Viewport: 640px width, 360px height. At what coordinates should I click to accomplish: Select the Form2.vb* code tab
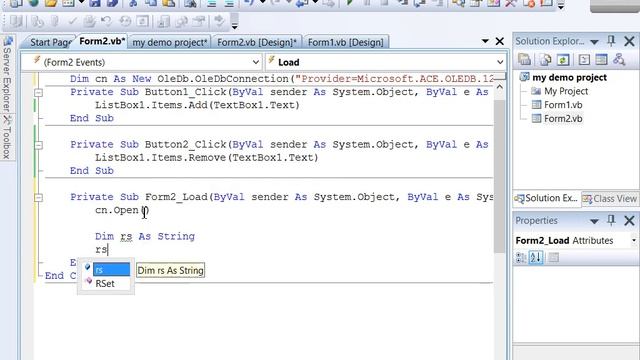102,41
